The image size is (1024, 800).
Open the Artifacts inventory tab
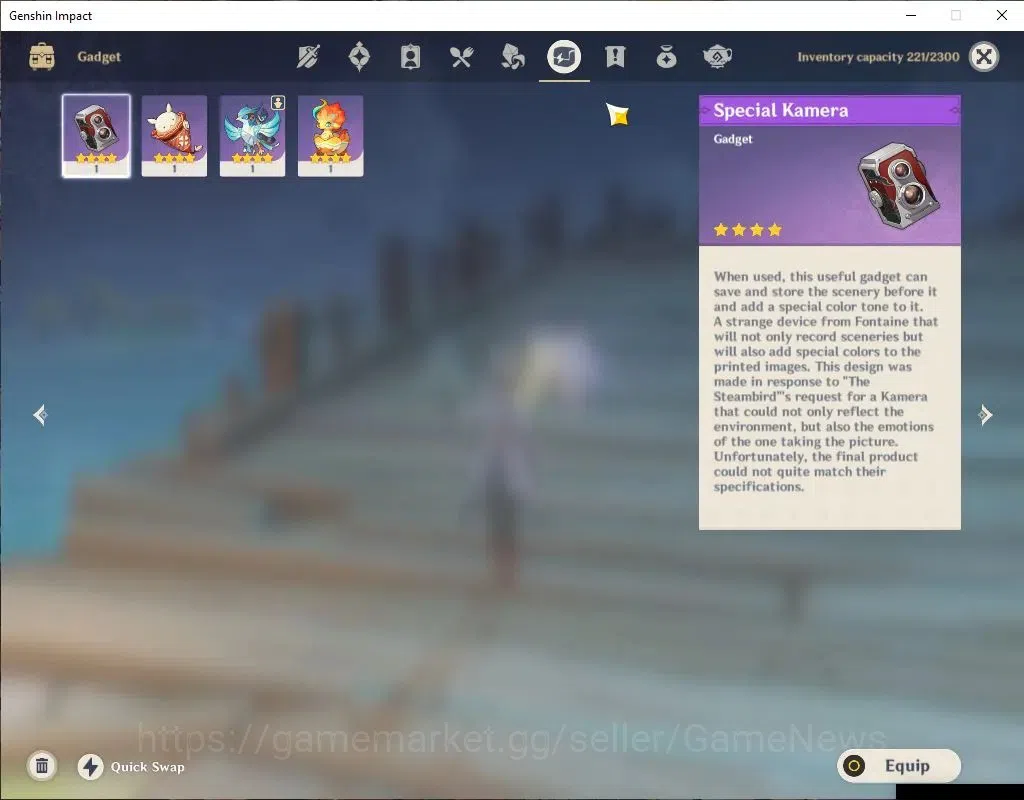(x=359, y=57)
